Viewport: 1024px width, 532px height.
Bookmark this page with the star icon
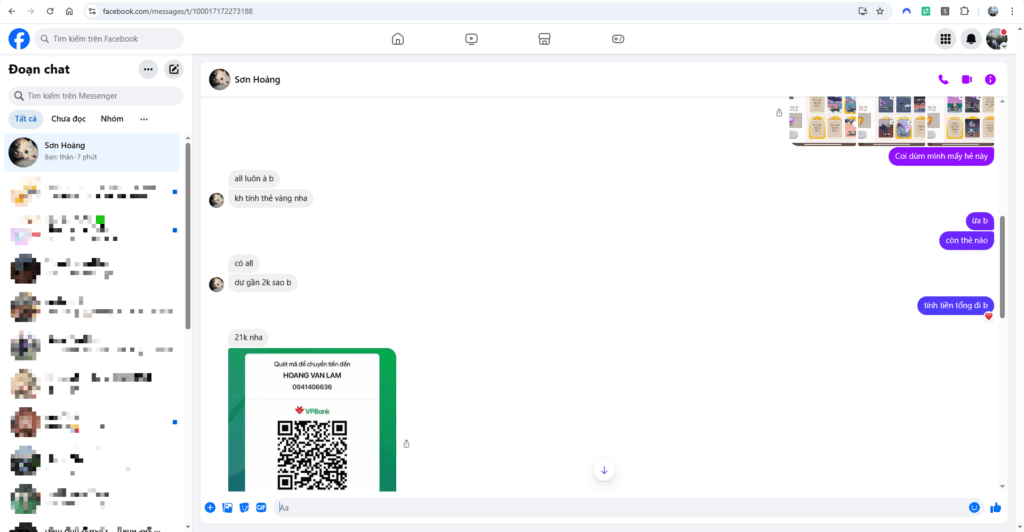tap(880, 11)
